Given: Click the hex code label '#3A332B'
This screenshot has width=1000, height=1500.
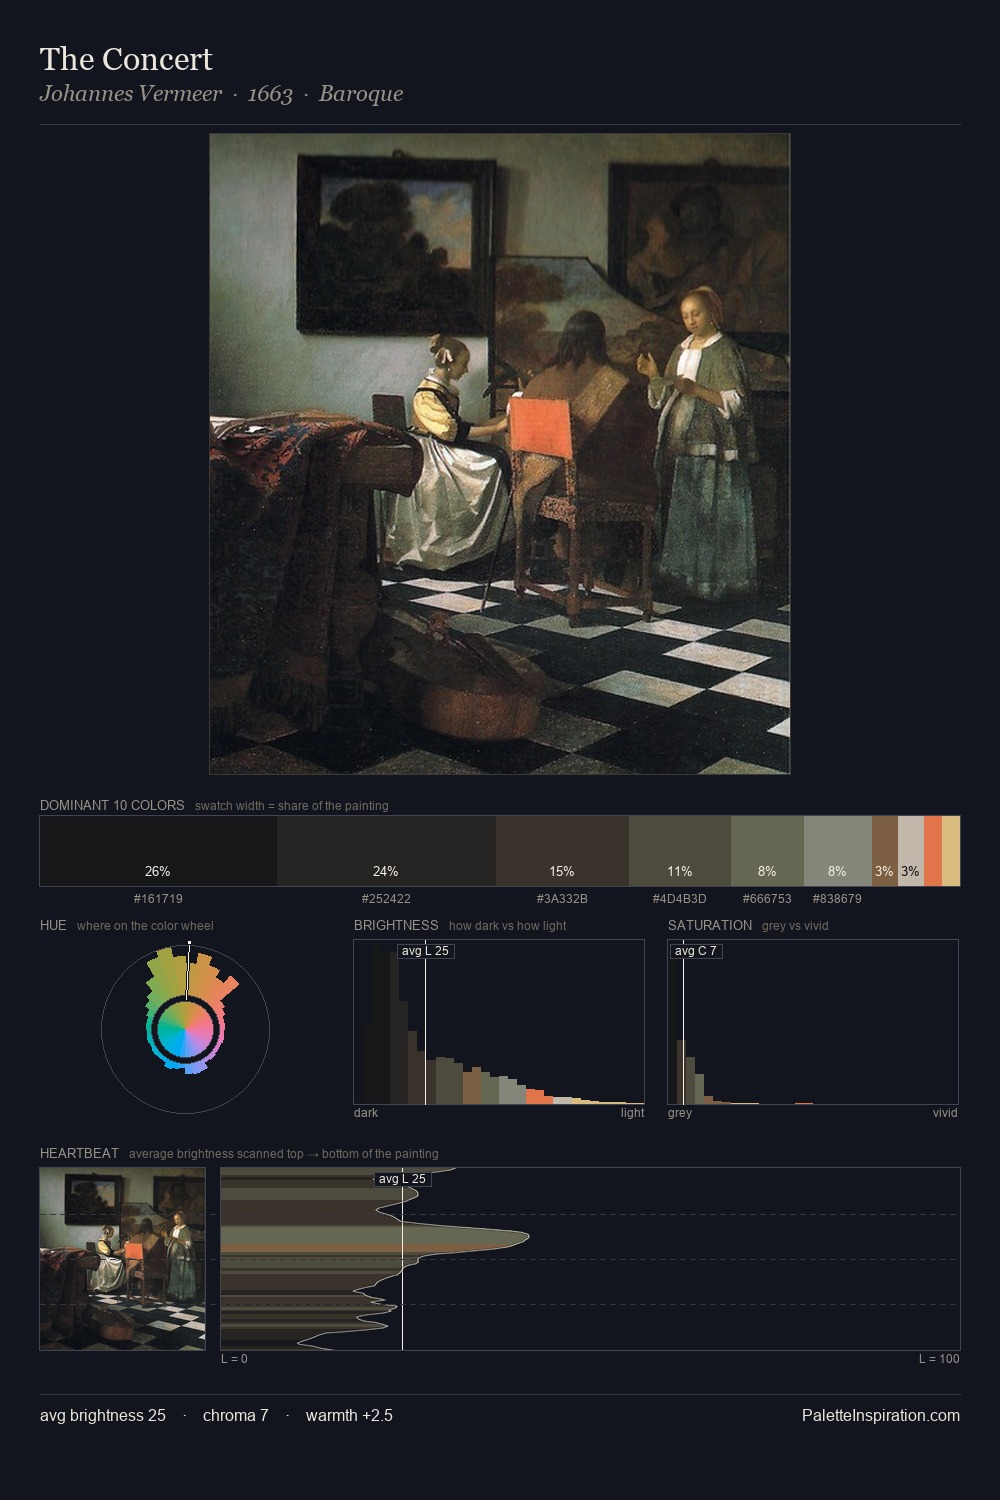Looking at the screenshot, I should pyautogui.click(x=562, y=899).
